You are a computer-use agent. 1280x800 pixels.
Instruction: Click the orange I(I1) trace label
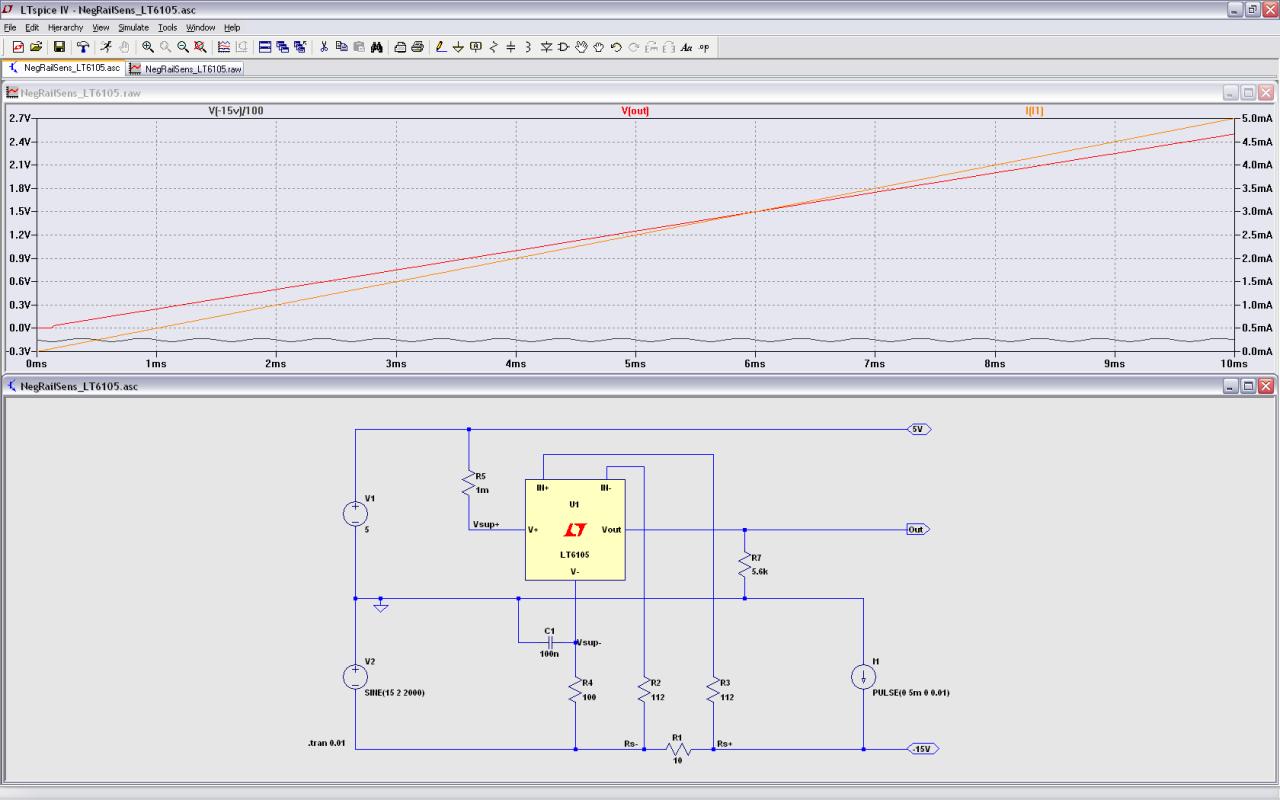pos(1034,111)
